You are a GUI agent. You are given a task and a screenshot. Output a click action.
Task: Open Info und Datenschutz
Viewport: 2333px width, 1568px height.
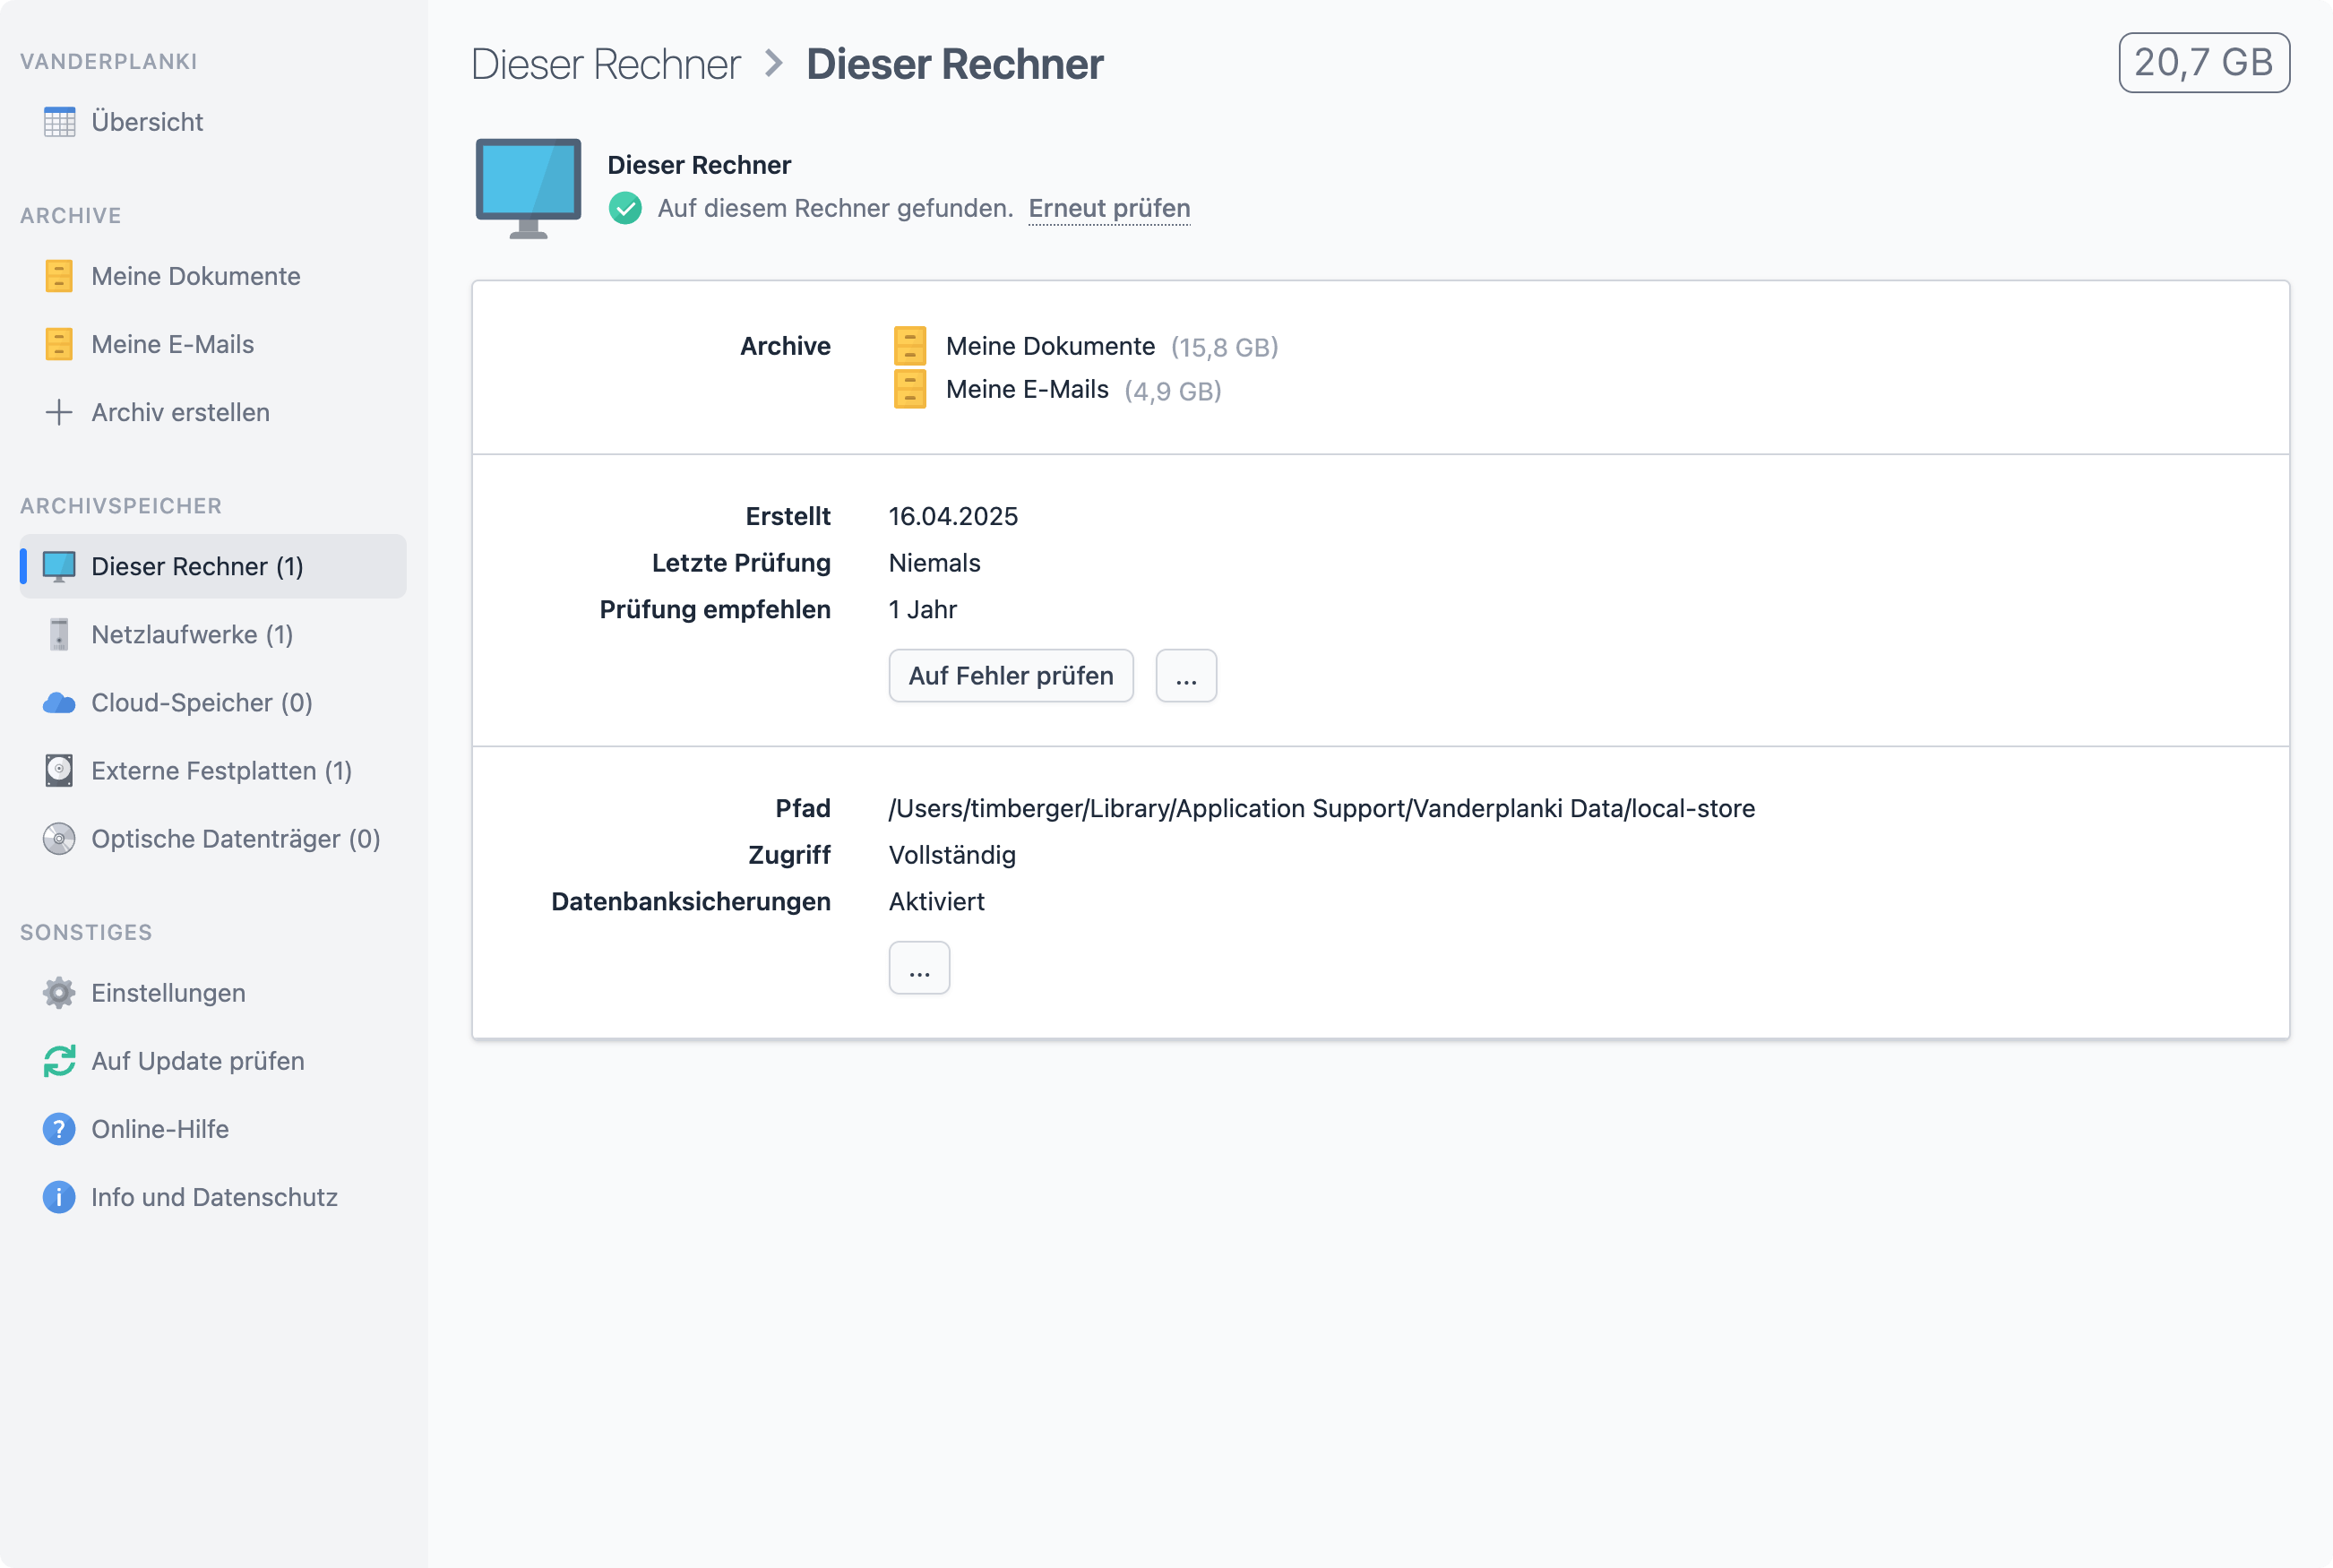pos(213,1197)
